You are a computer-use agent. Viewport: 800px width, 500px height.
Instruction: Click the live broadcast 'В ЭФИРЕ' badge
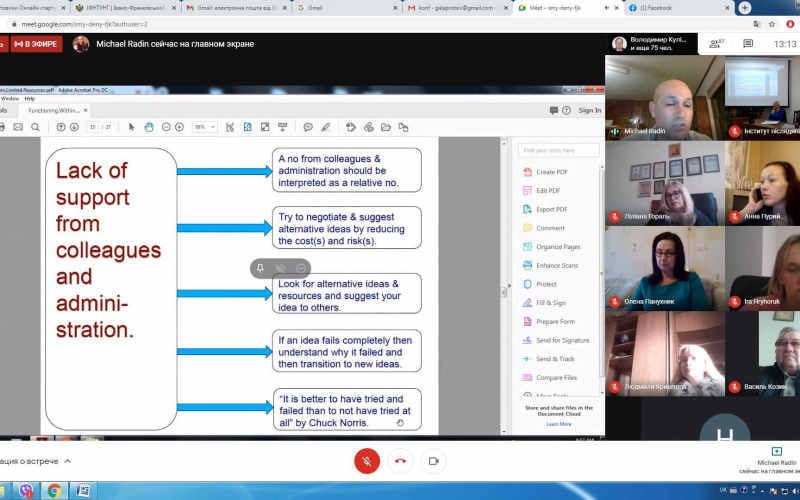(36, 44)
